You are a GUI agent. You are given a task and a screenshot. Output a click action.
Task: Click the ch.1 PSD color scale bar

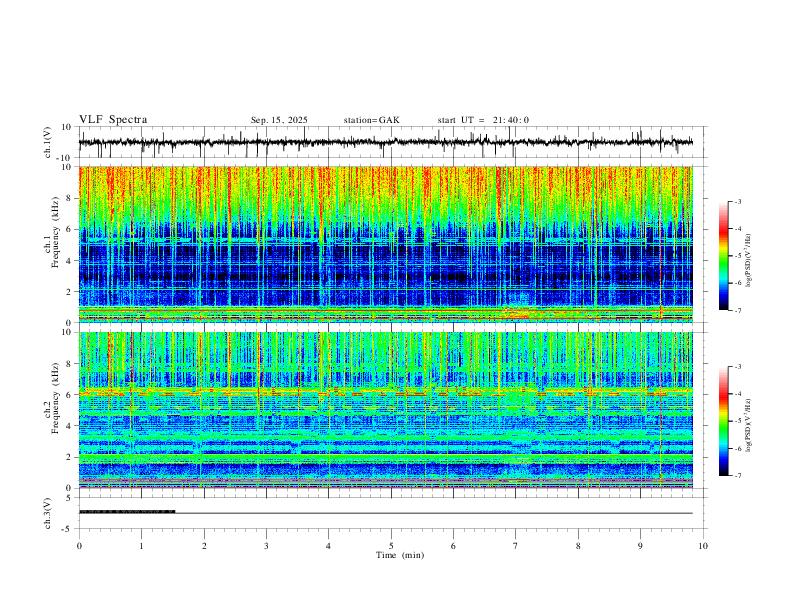pos(724,256)
